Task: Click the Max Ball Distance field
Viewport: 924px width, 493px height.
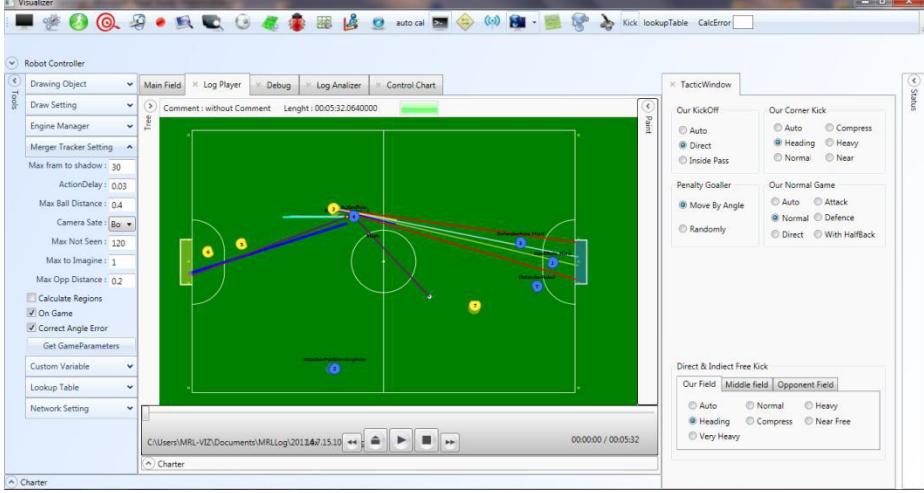Action: pos(122,205)
